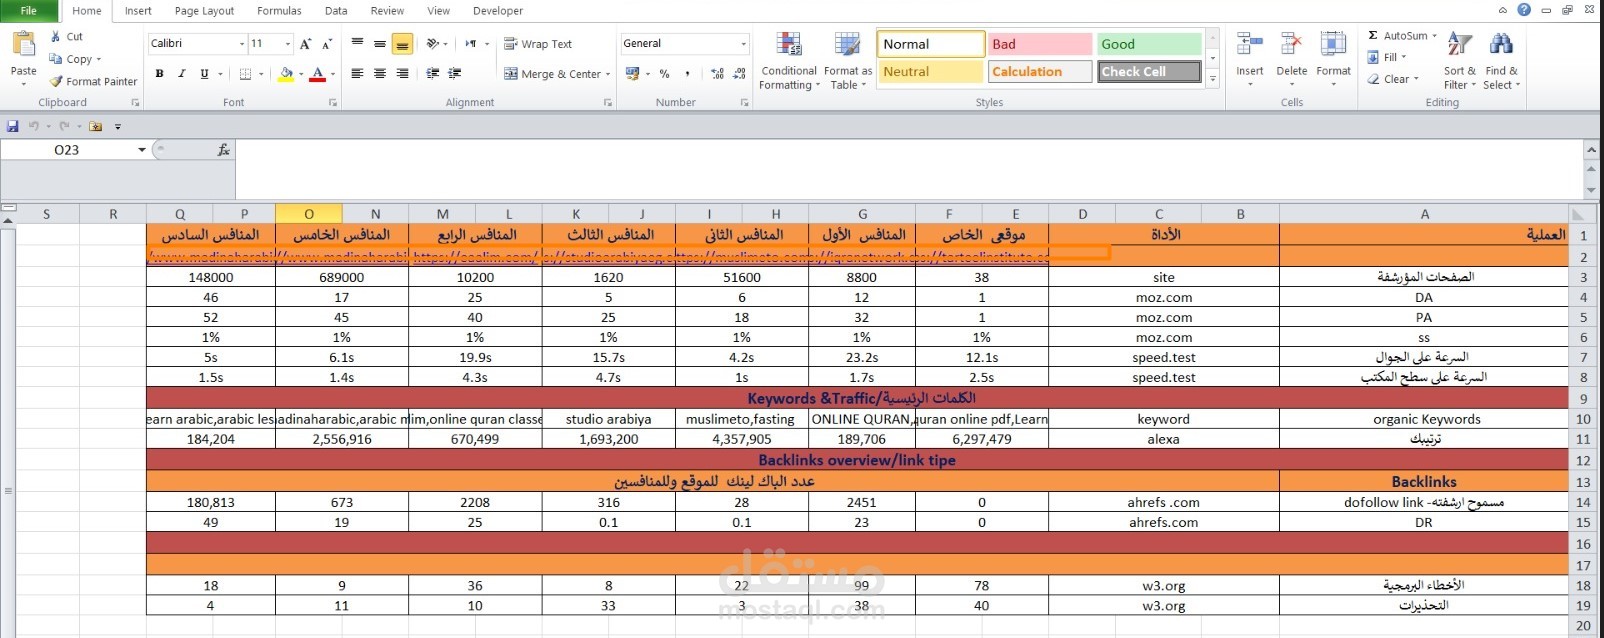Screen dimensions: 1604x638
Task: Switch to the Data tab
Action: (336, 11)
